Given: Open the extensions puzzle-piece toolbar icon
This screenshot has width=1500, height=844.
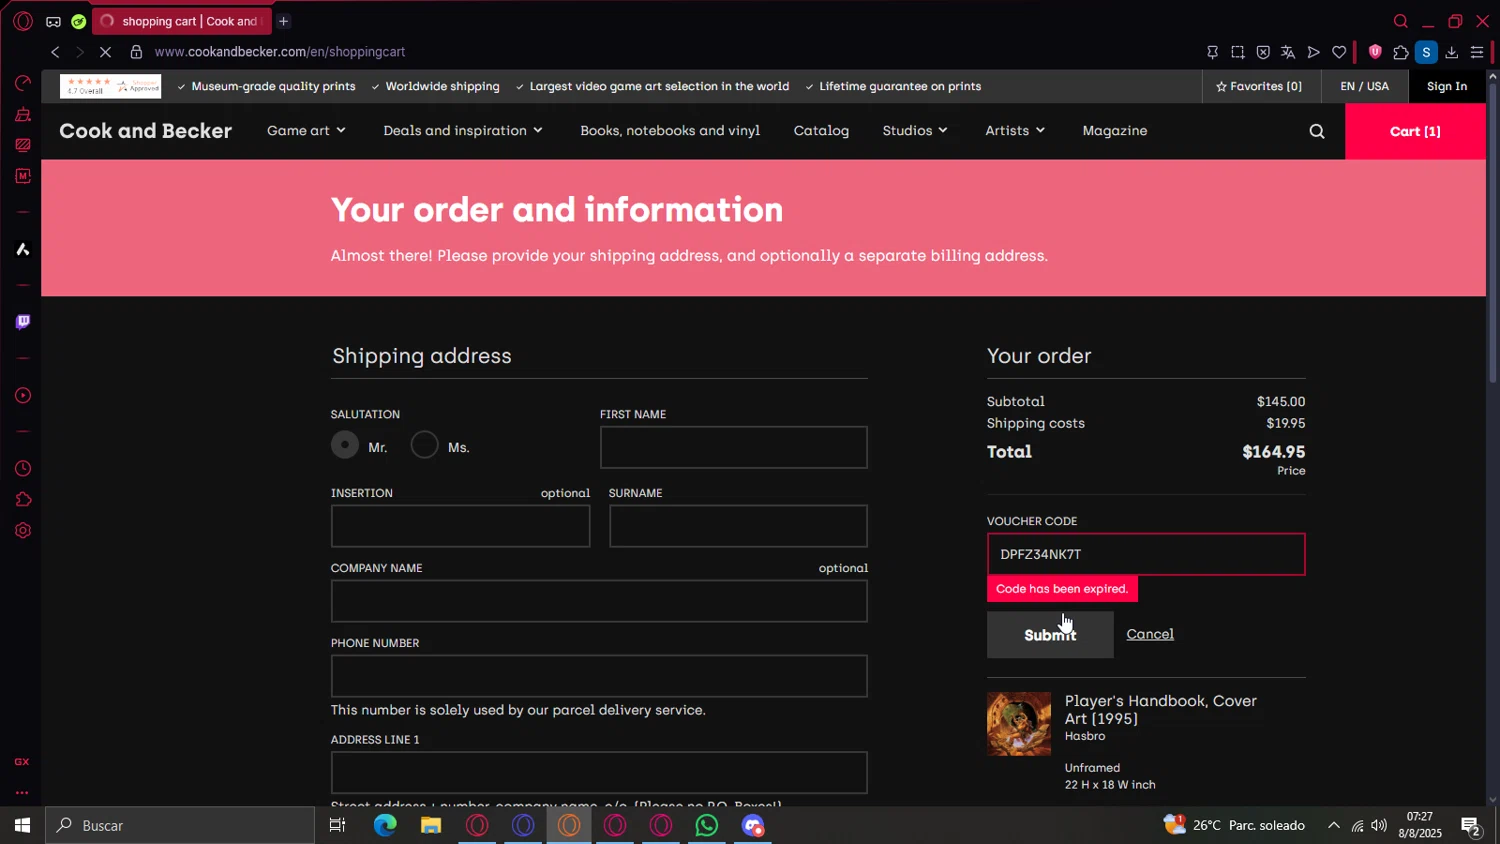Looking at the screenshot, I should [x=1400, y=52].
